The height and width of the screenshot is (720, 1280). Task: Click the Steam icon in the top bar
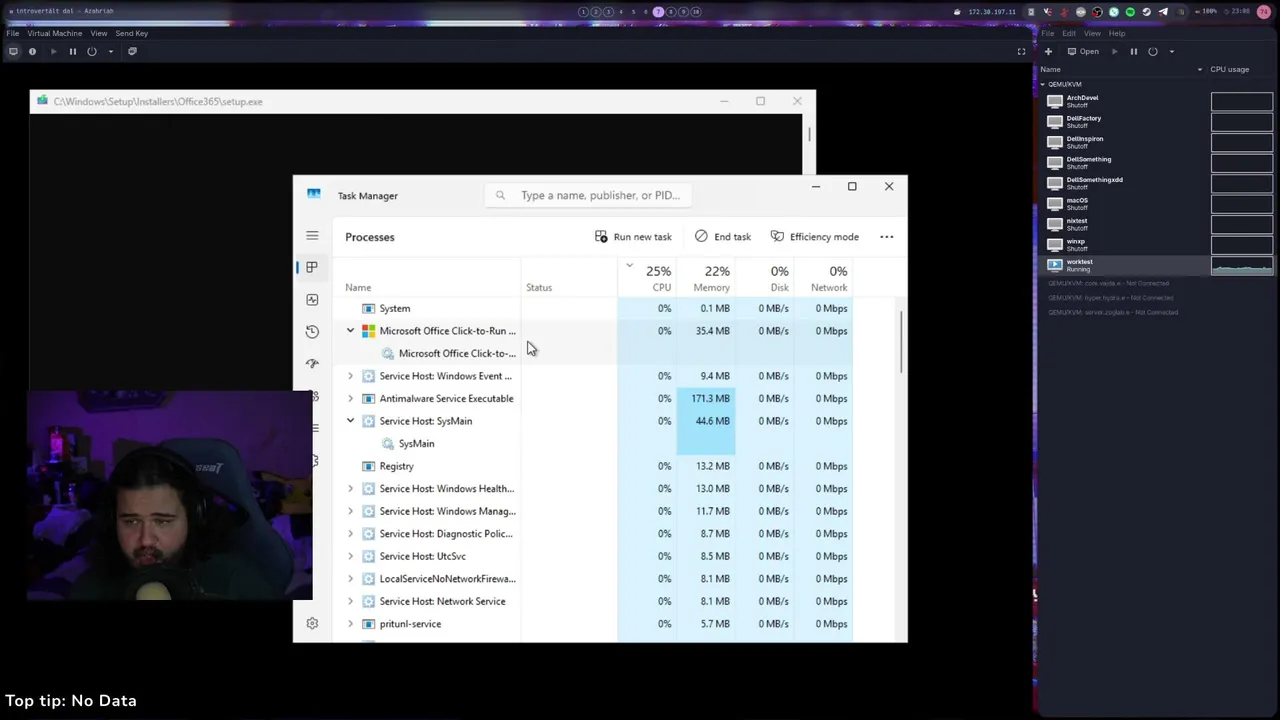1147,12
